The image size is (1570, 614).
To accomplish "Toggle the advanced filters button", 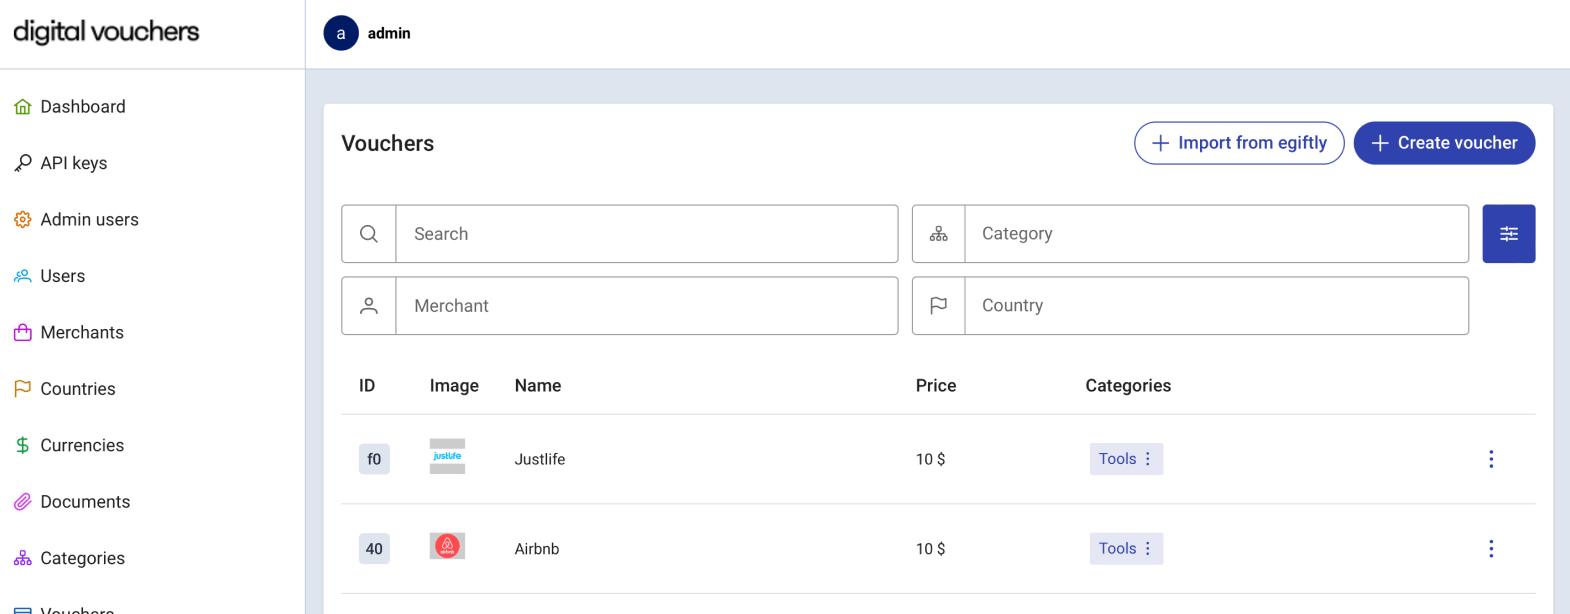I will pos(1508,234).
